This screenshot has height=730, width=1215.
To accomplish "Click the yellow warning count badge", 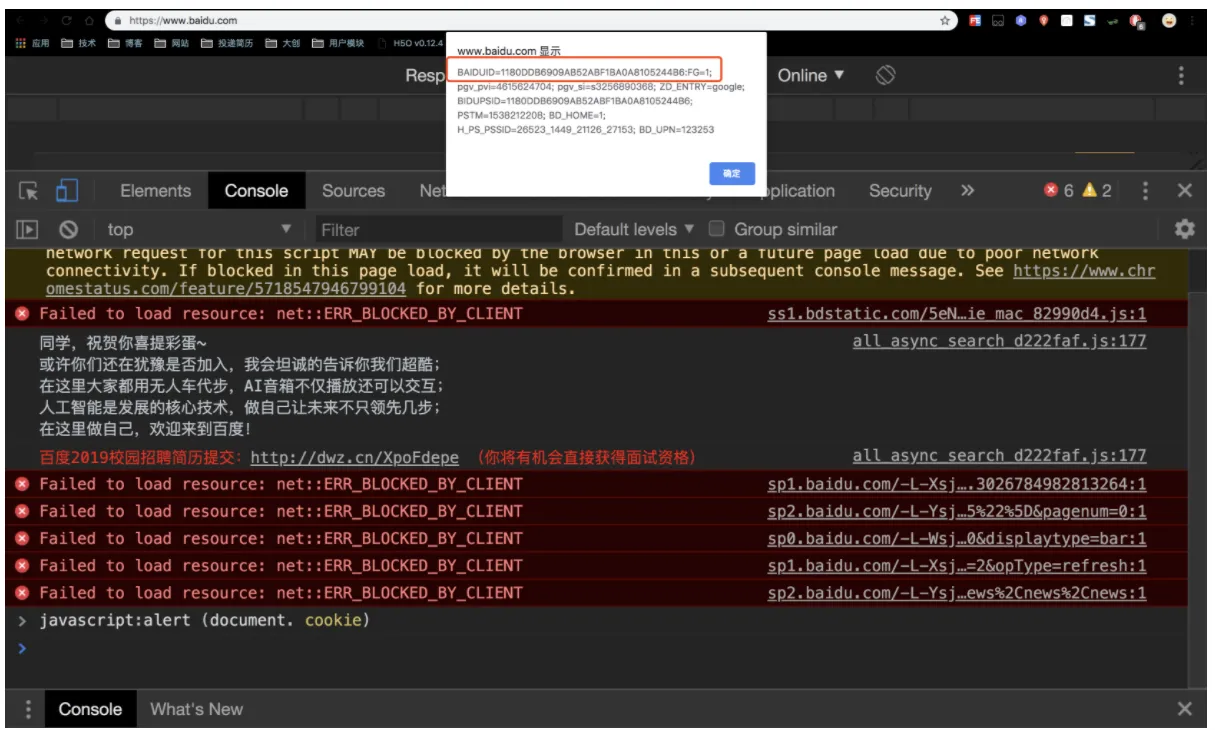I will click(1097, 190).
